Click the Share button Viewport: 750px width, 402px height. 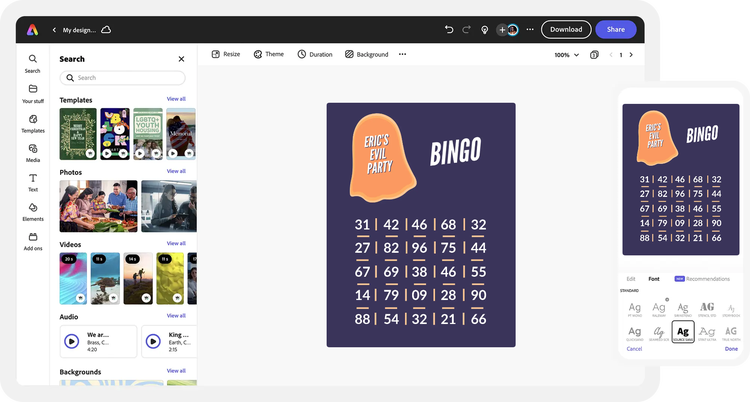[x=616, y=30]
